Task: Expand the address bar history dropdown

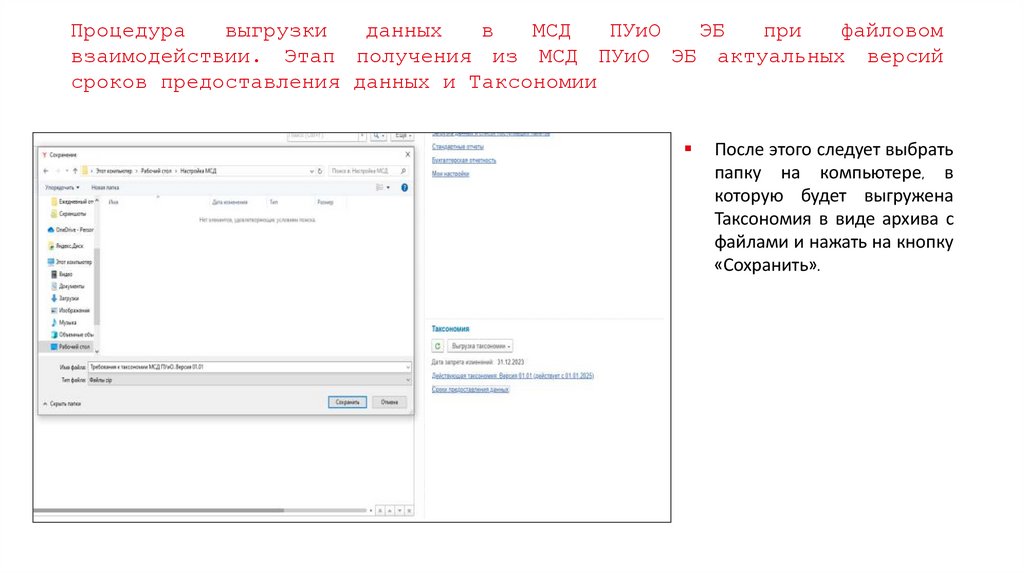Action: [x=312, y=171]
